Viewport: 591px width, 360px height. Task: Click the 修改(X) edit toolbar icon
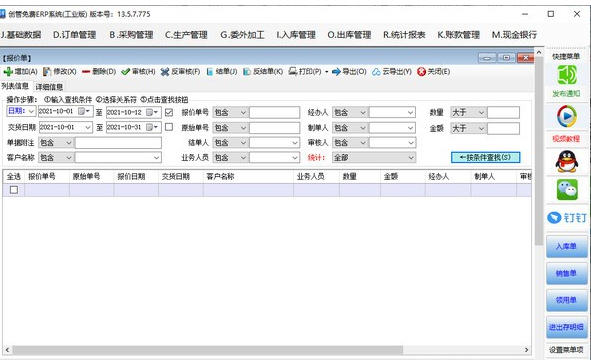click(x=47, y=72)
